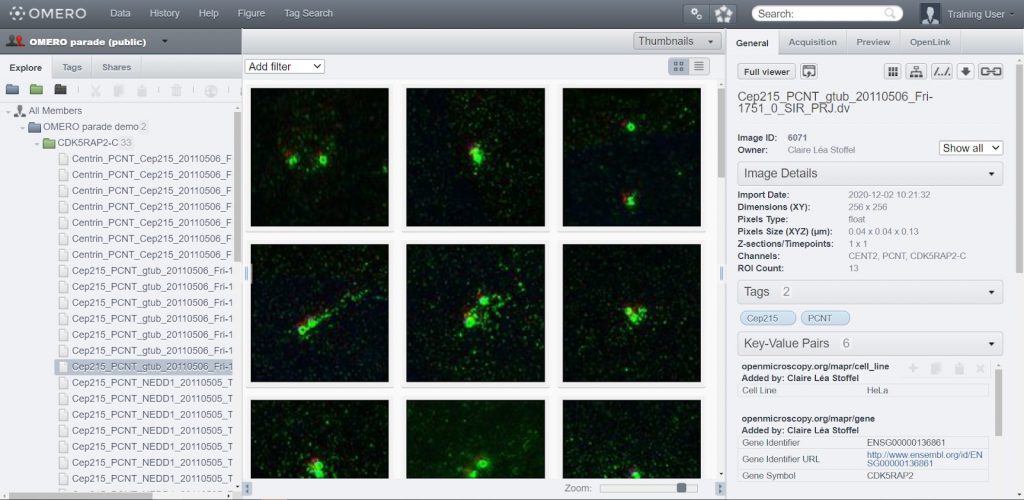This screenshot has width=1024, height=500.
Task: Open the activities panel icon
Action: click(x=723, y=14)
